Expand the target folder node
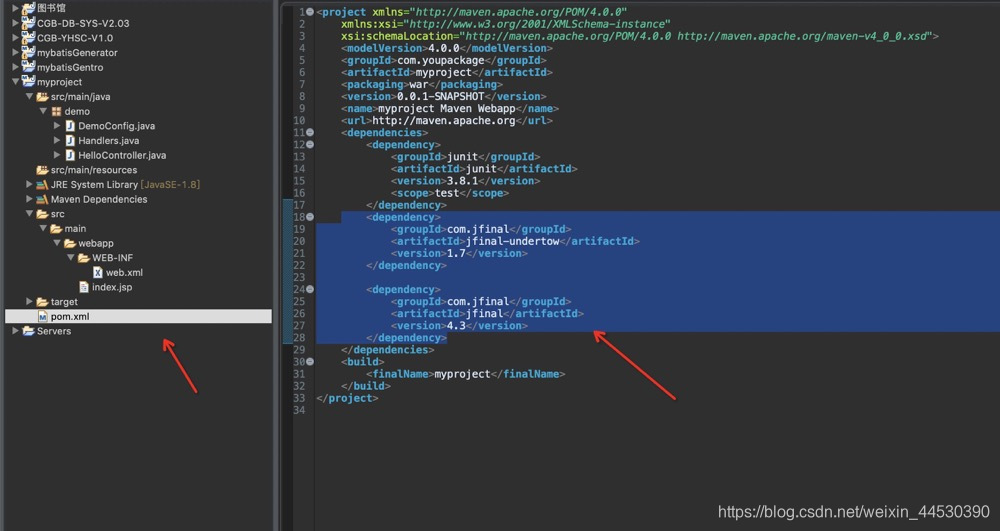The height and width of the screenshot is (531, 1000). pos(29,302)
